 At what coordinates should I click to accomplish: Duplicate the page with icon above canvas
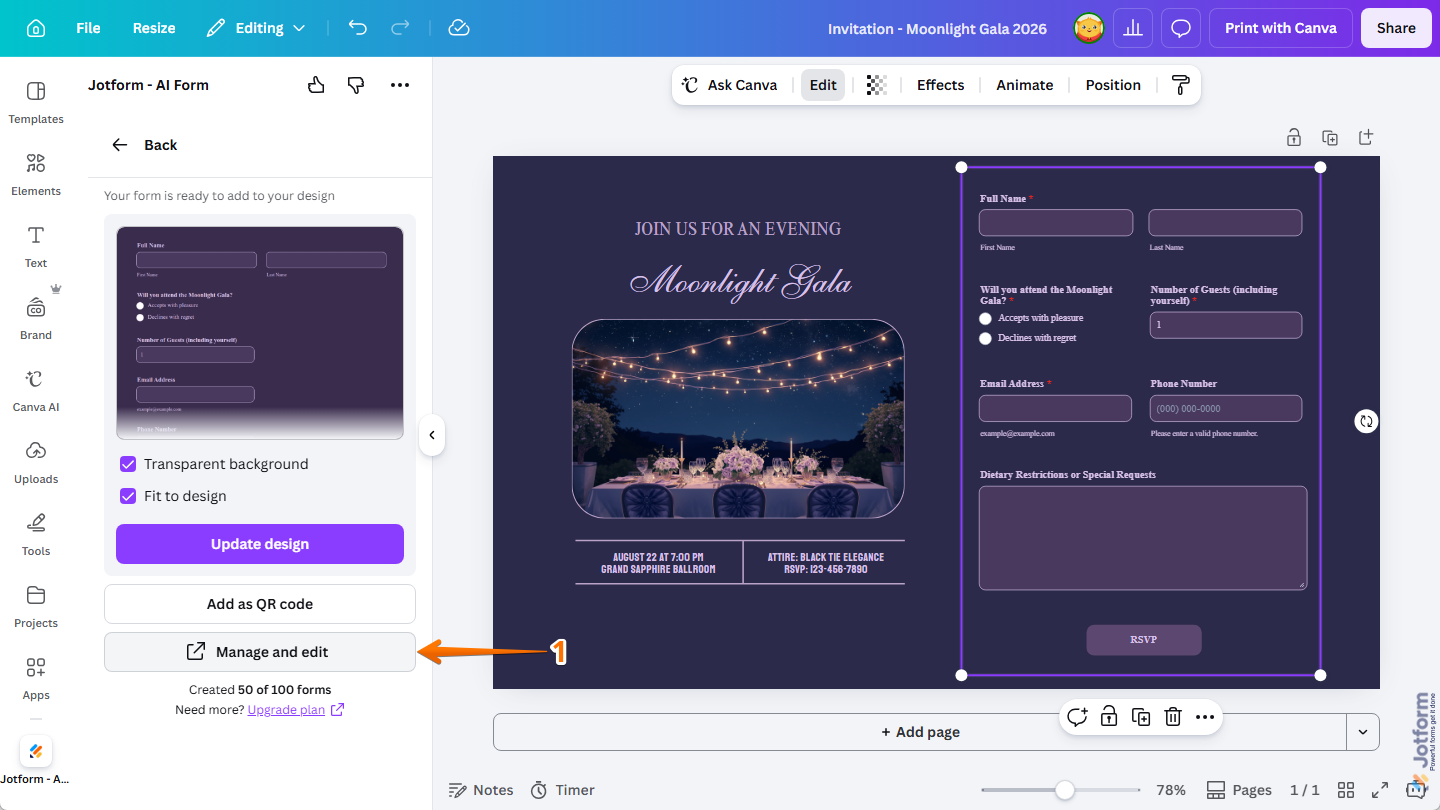[1330, 137]
